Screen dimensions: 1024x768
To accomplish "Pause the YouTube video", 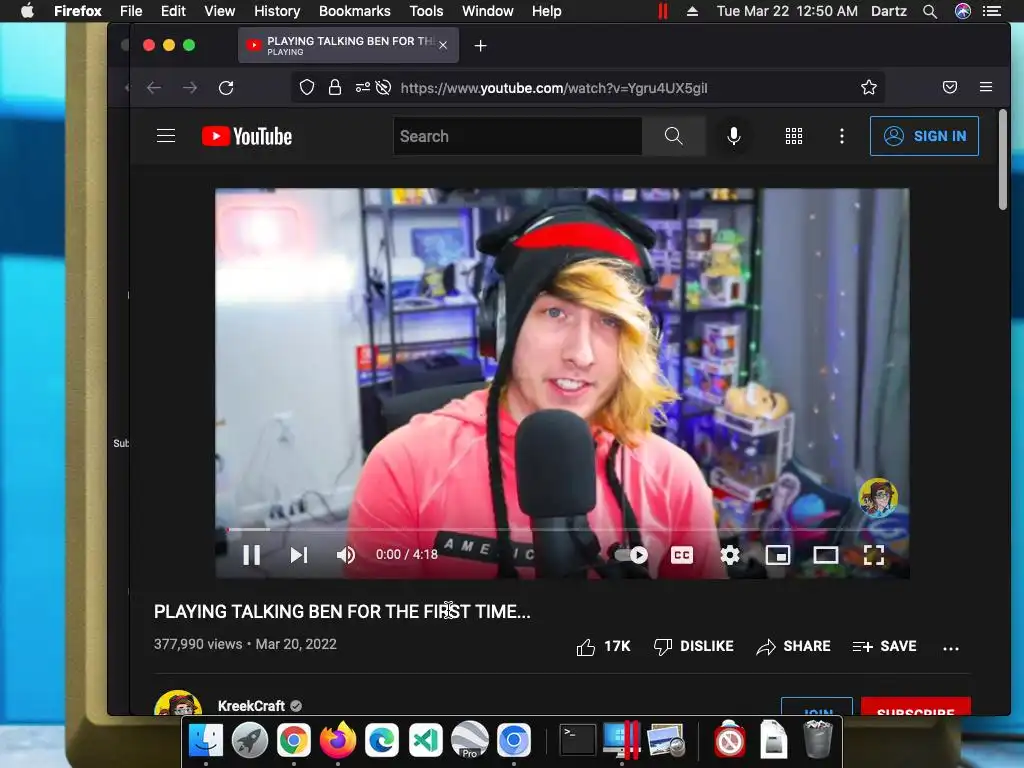I will (x=251, y=555).
